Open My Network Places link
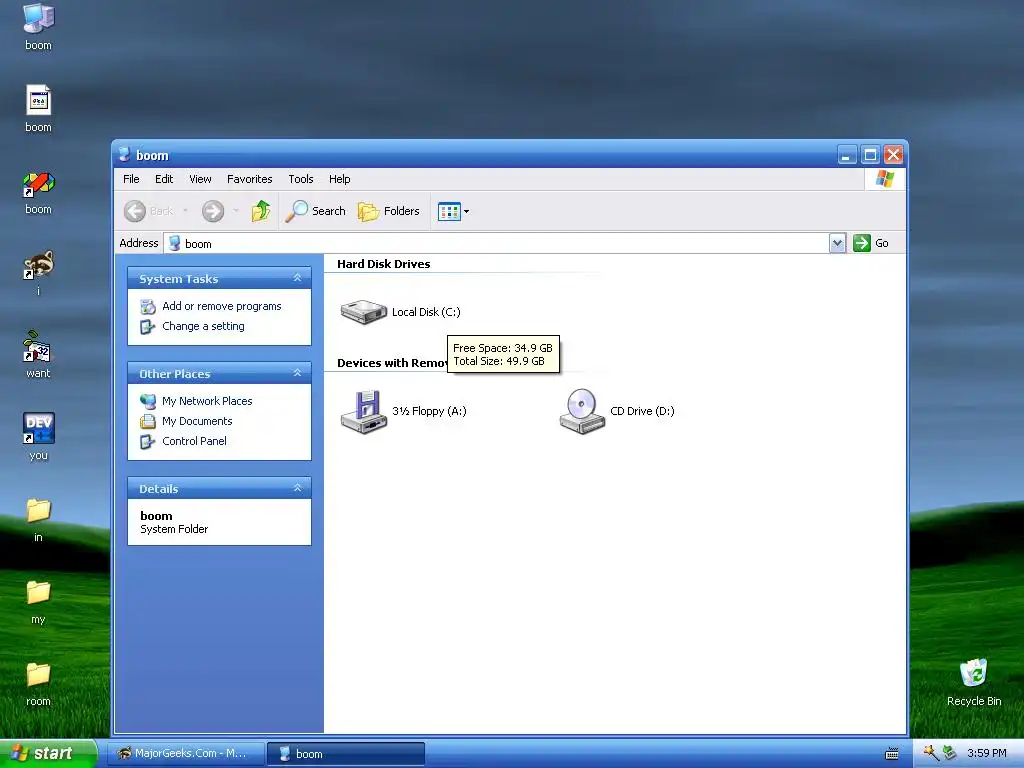Image resolution: width=1024 pixels, height=768 pixels. (x=207, y=401)
